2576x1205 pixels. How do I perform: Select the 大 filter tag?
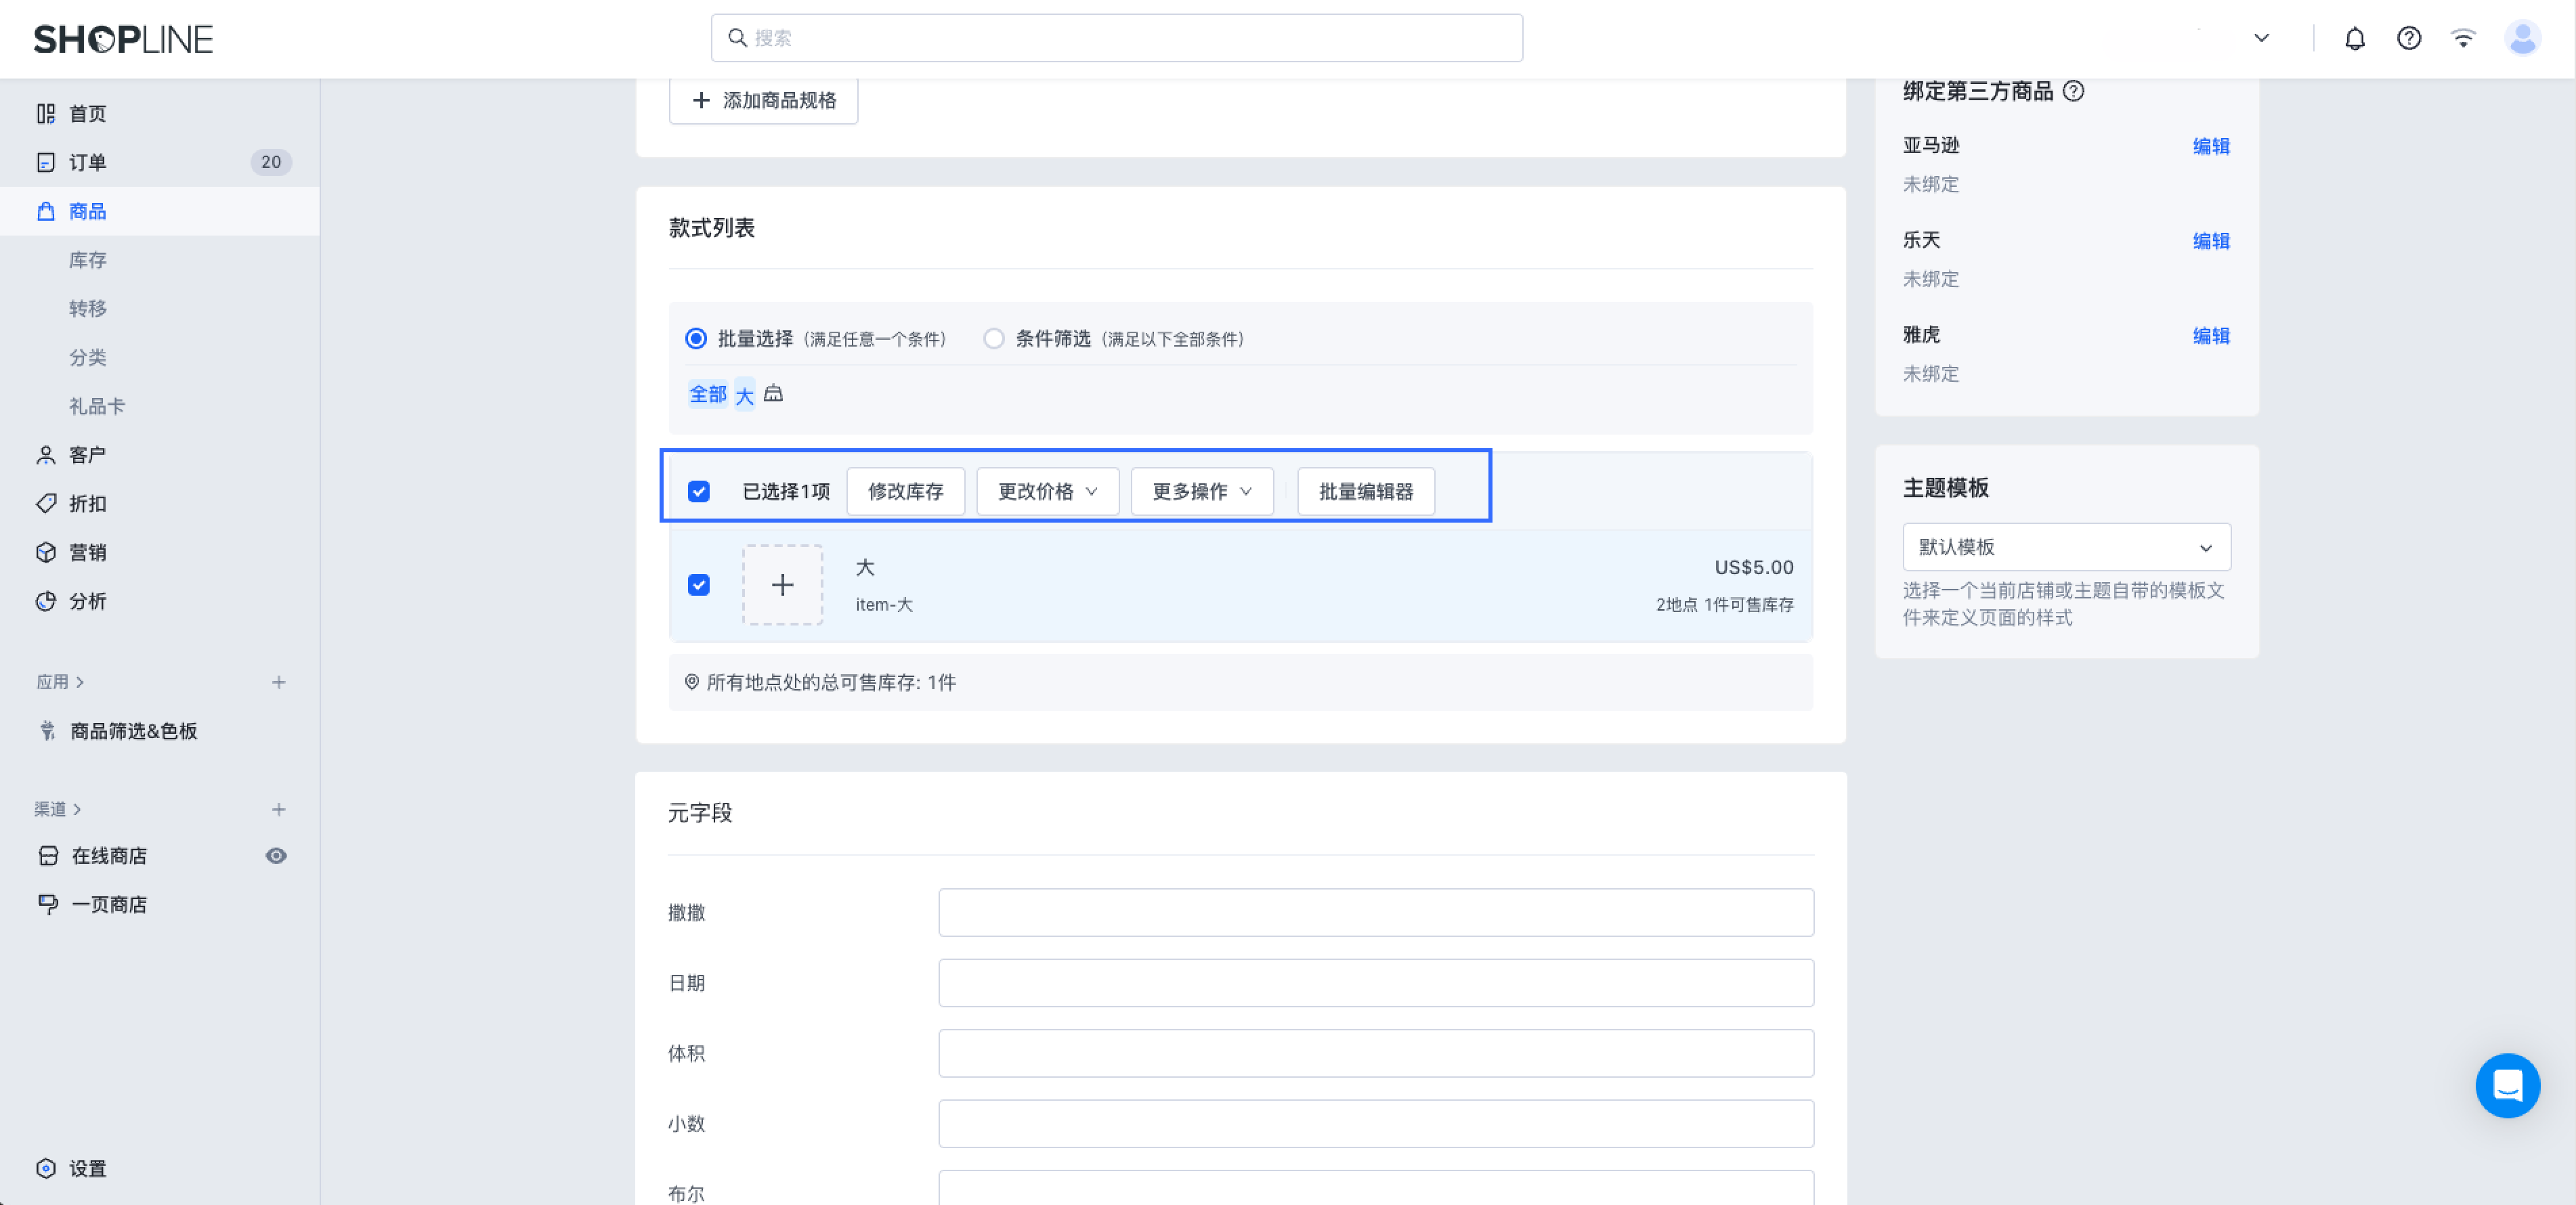pyautogui.click(x=745, y=396)
